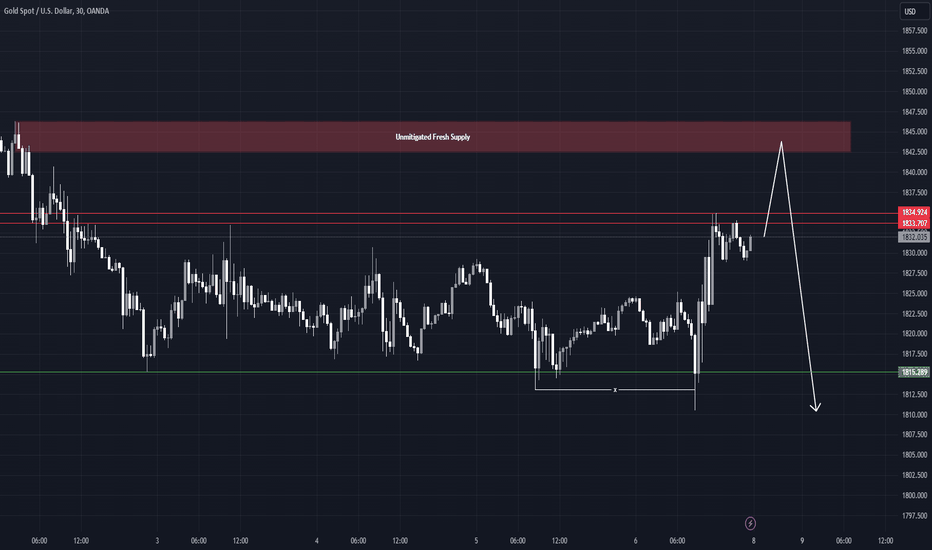Click date 3 on the time axis
The width and height of the screenshot is (932, 550).
tap(157, 541)
